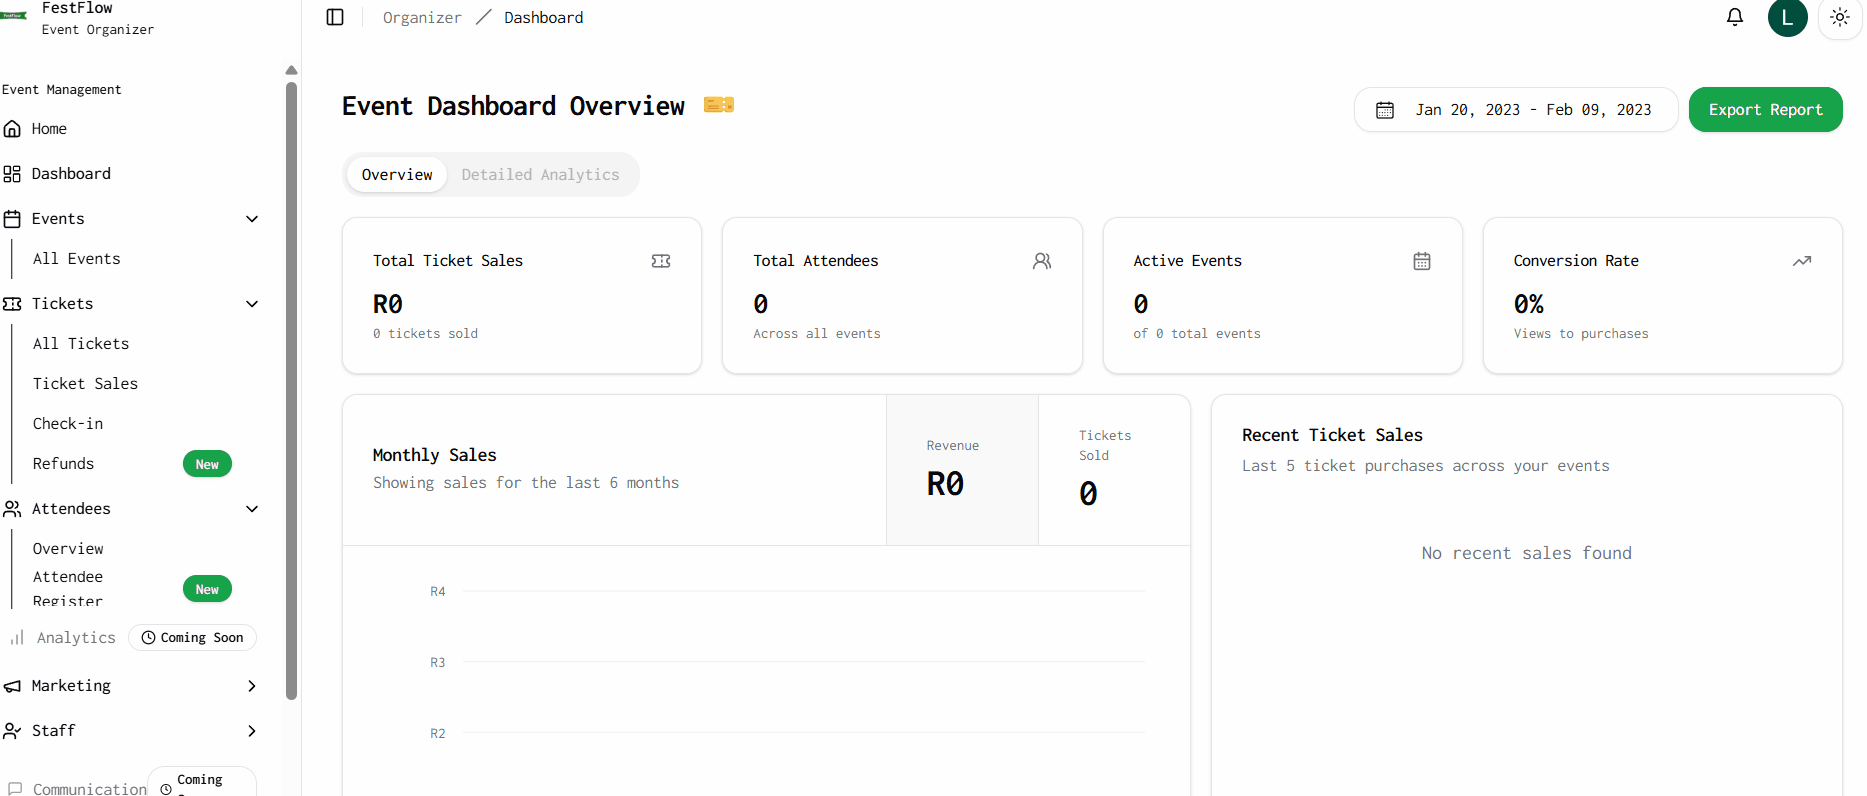1867x796 pixels.
Task: Click the sidebar vertical scrollbar
Action: 291,390
